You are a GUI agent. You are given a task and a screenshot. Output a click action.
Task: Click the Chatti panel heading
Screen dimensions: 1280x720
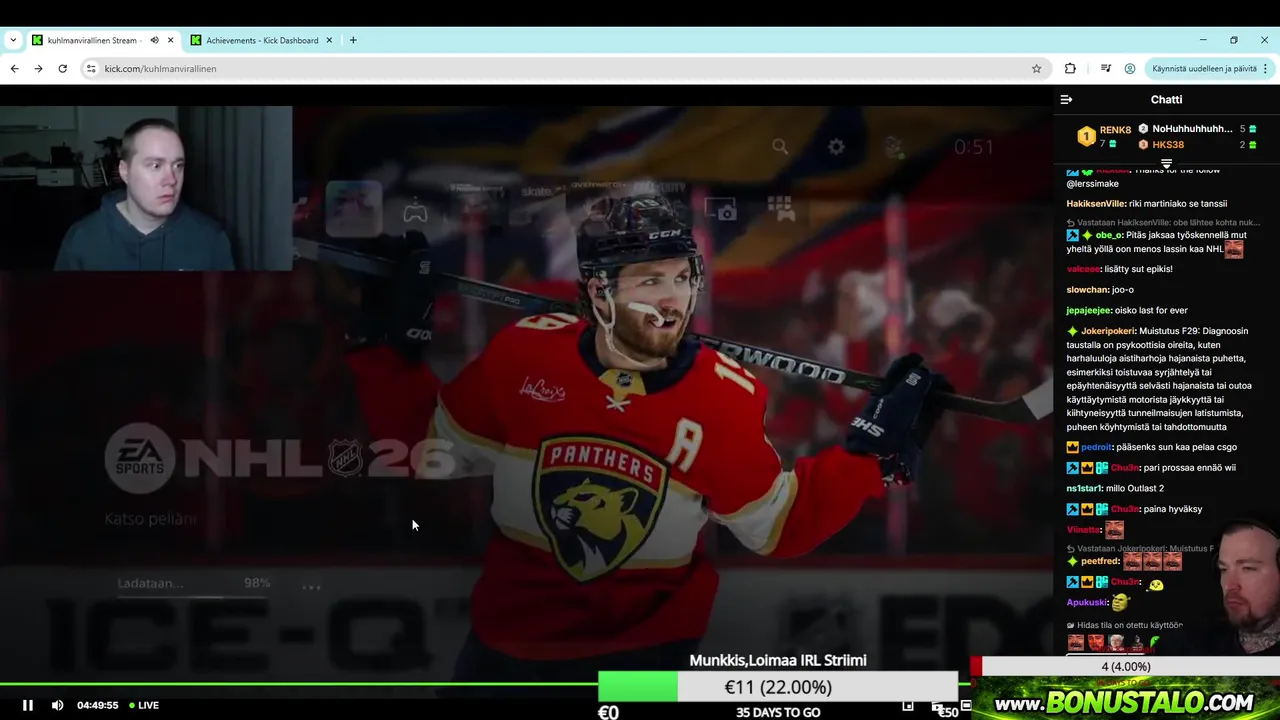(x=1166, y=99)
